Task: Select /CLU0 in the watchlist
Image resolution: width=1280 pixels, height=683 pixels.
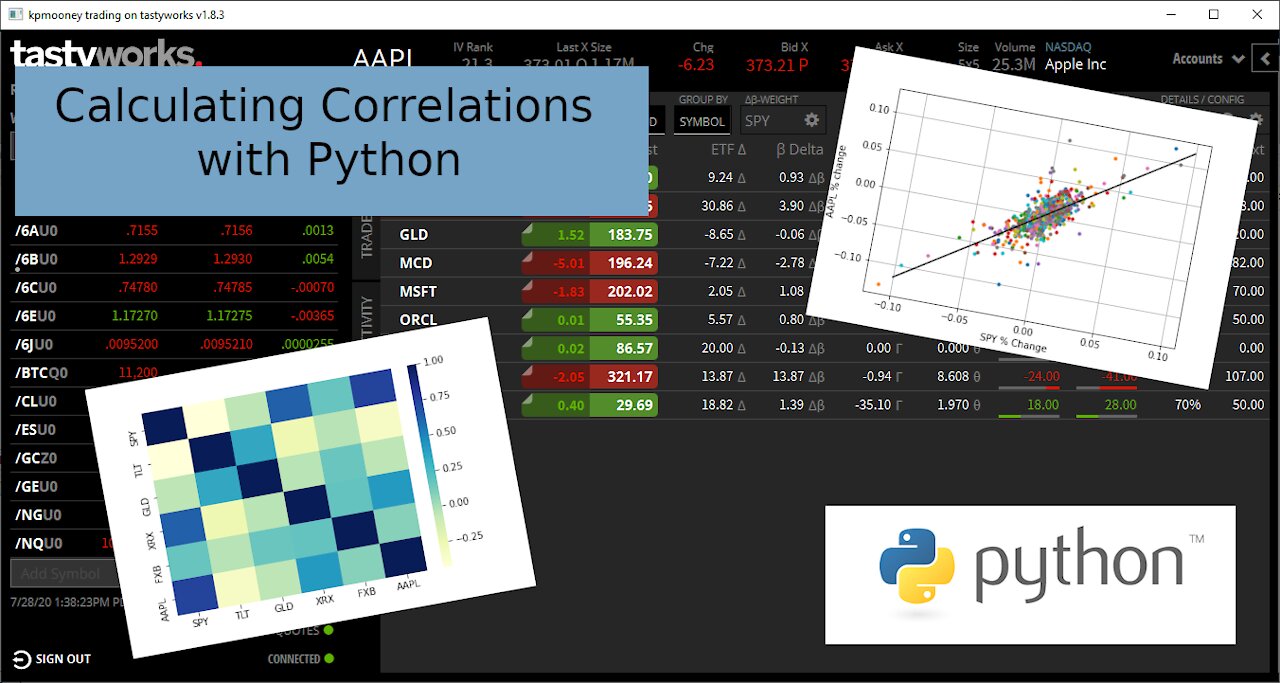Action: [36, 402]
